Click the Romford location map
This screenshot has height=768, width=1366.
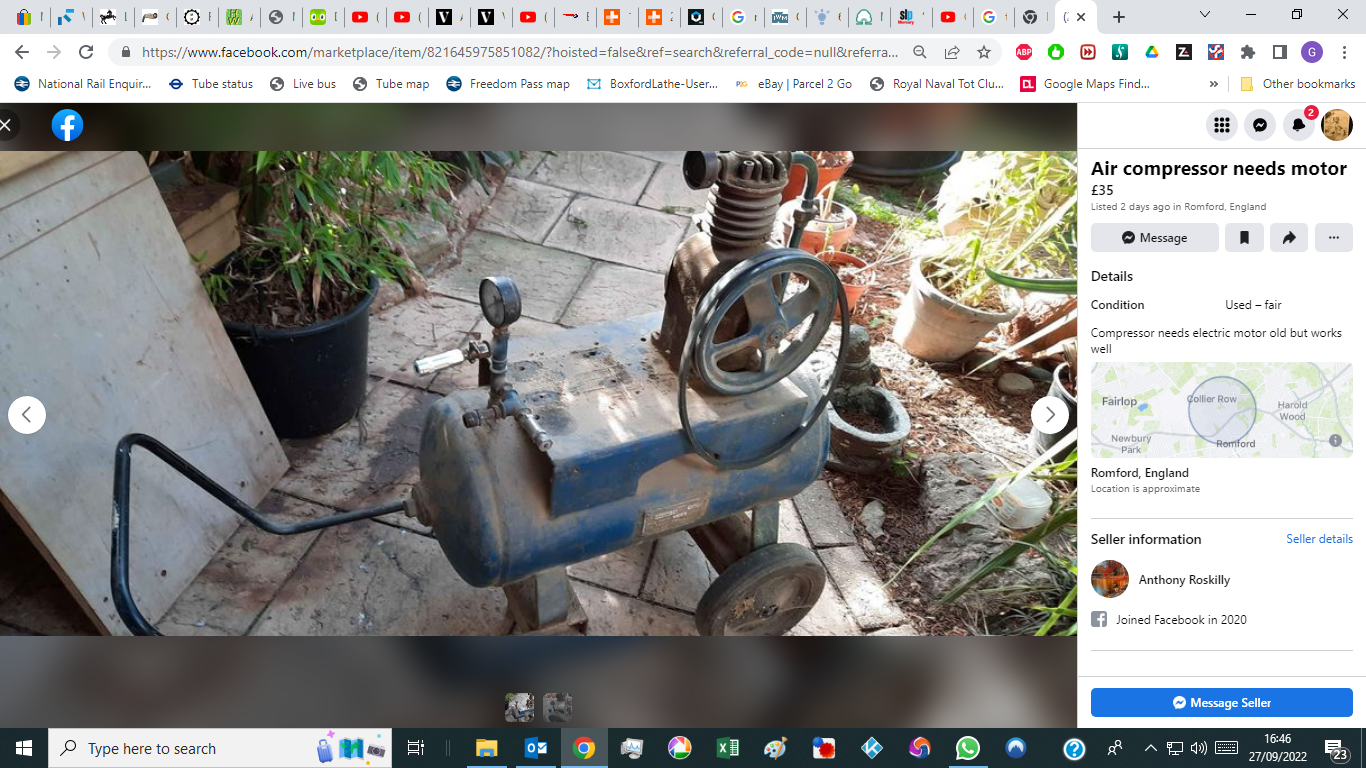tap(1221, 410)
